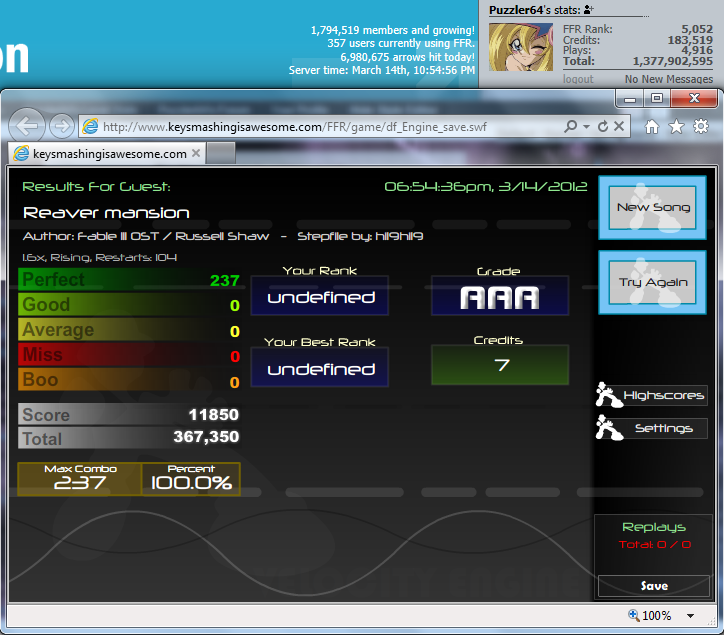
Task: Expand the address bar search dropdown arrow
Action: (x=584, y=128)
